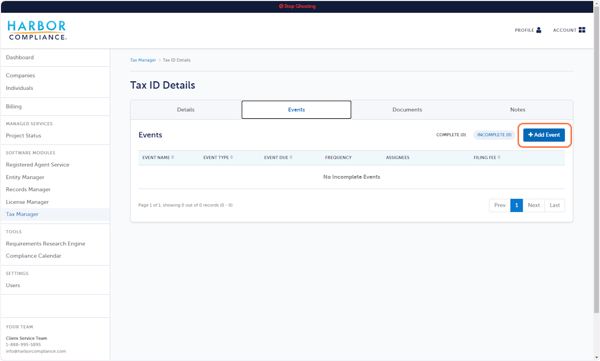The width and height of the screenshot is (600, 361).
Task: Select the Details tab
Action: [x=186, y=109]
